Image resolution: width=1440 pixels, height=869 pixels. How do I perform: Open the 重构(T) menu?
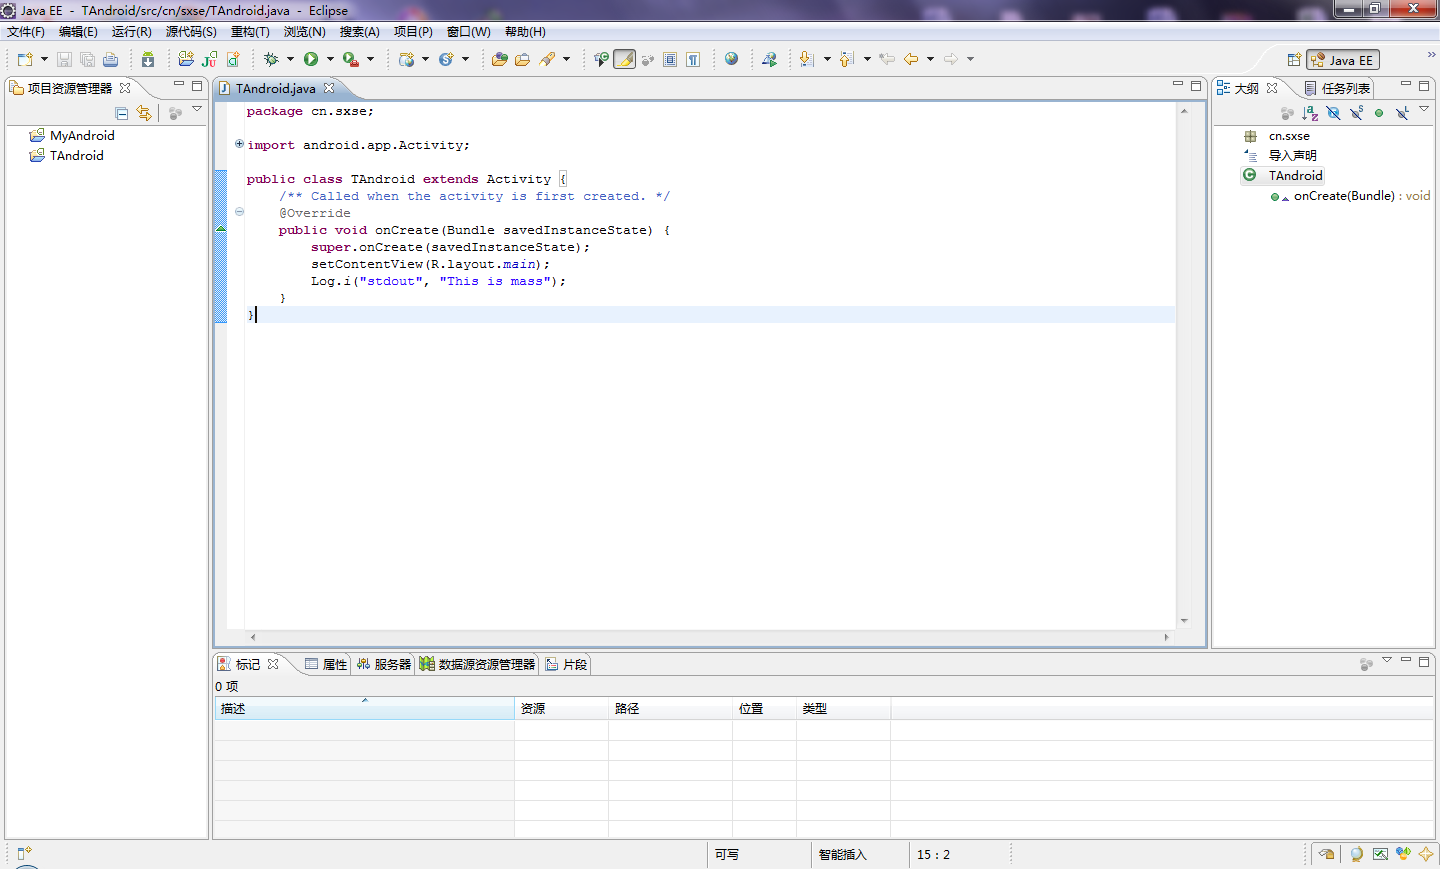tap(250, 32)
